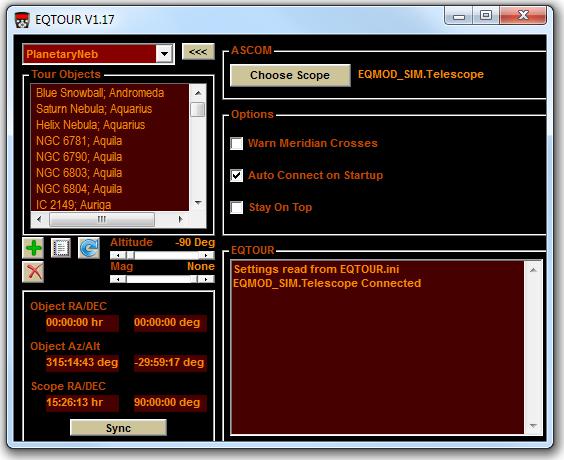This screenshot has width=564, height=460.
Task: Select NGC 6790; Aquila entry
Action: pos(79,157)
